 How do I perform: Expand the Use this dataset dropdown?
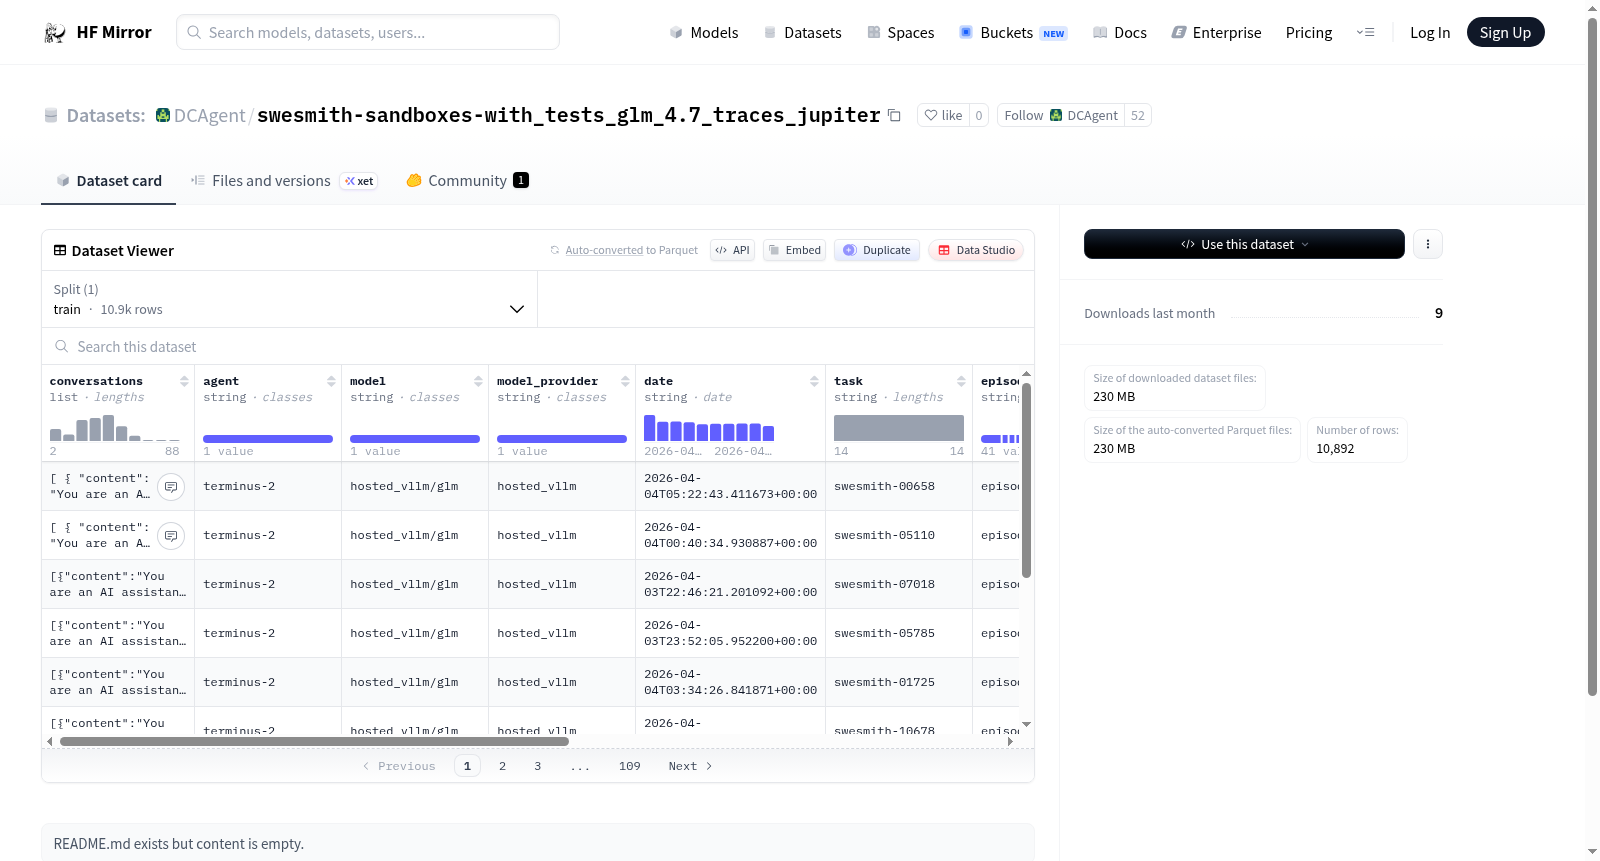[1244, 244]
